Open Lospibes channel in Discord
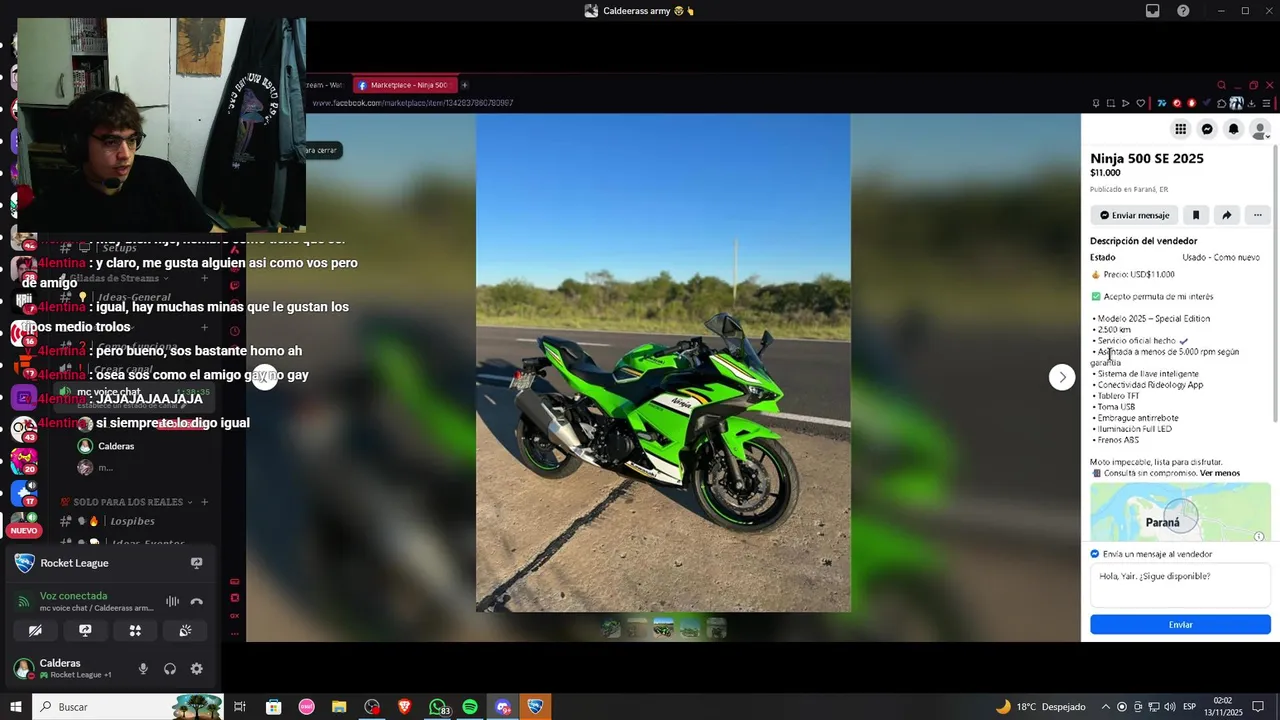The width and height of the screenshot is (1280, 720). [x=132, y=521]
